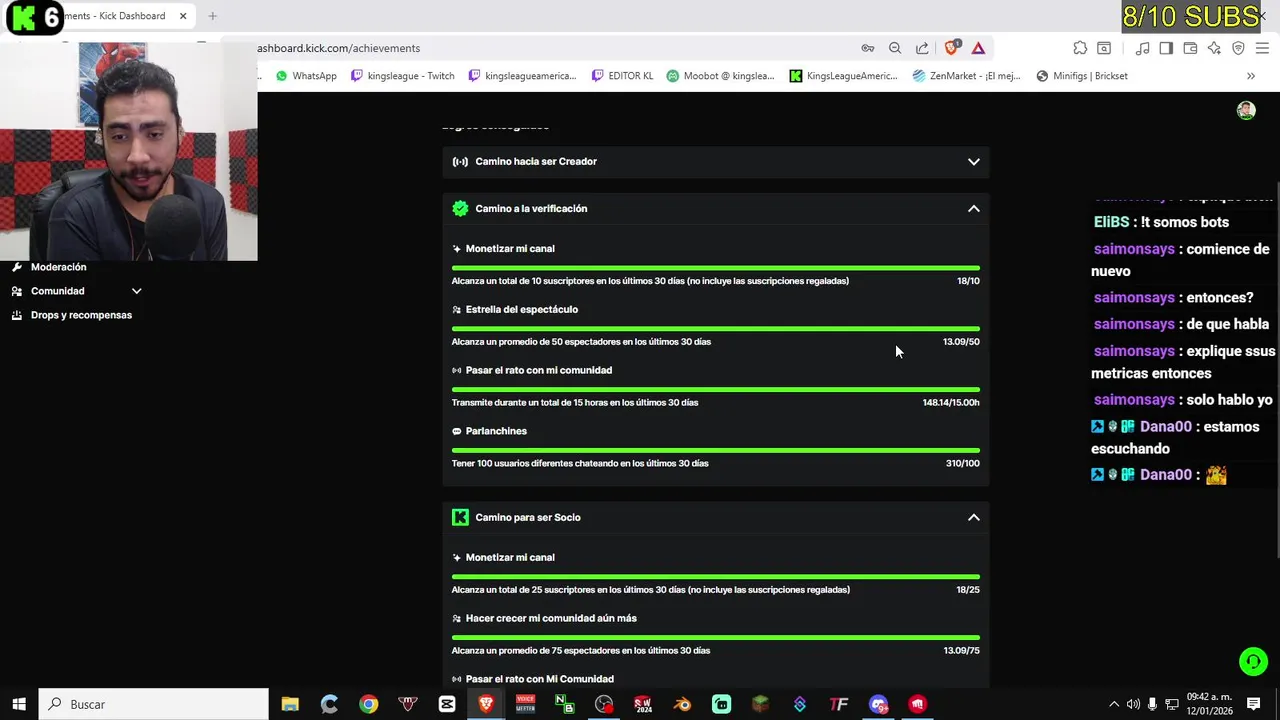Click the Brave Rewards triangle icon

[x=978, y=48]
